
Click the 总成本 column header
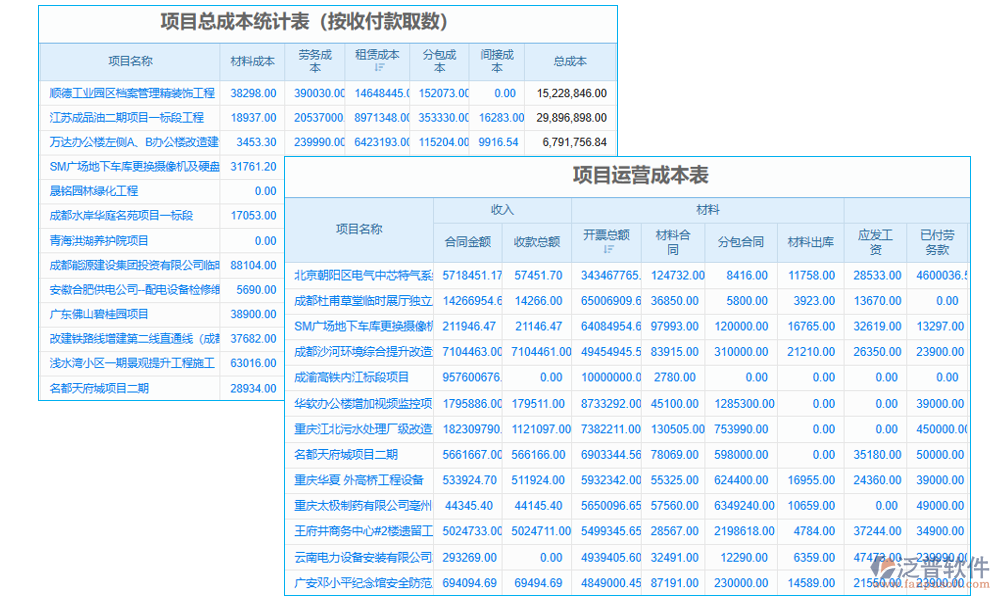point(568,61)
